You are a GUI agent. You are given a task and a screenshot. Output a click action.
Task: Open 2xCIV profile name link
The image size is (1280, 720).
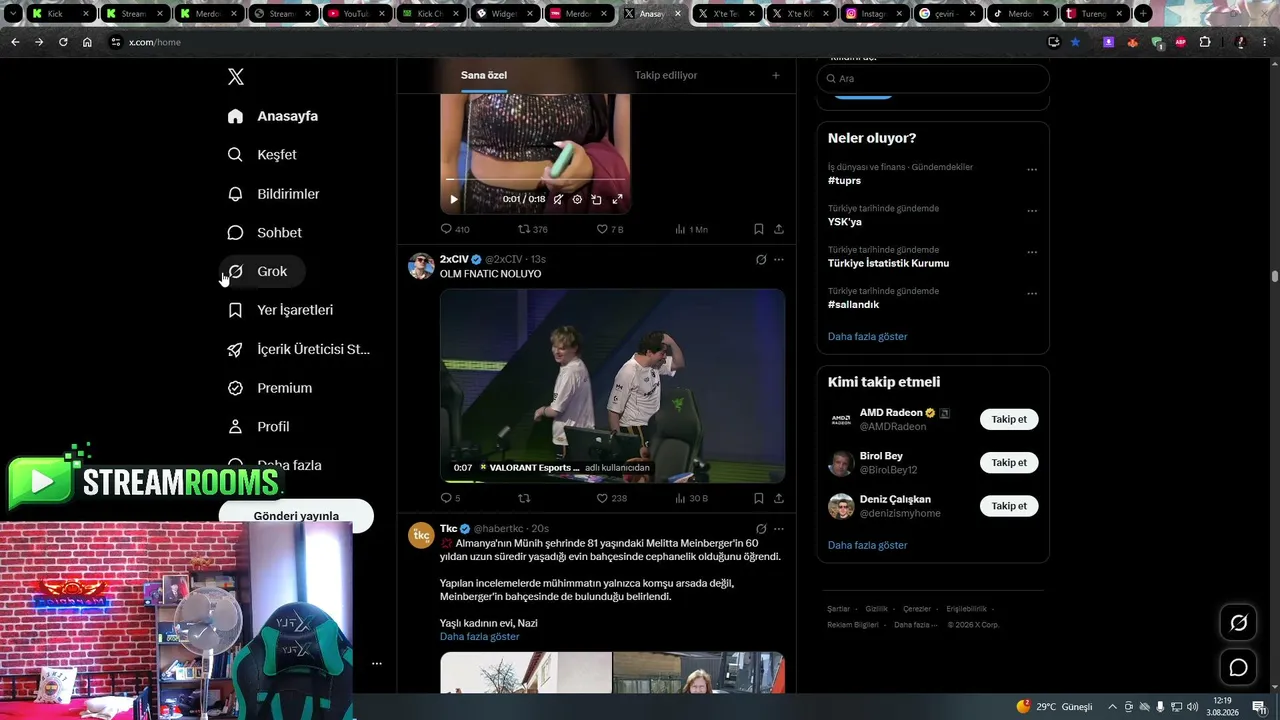[x=454, y=260]
